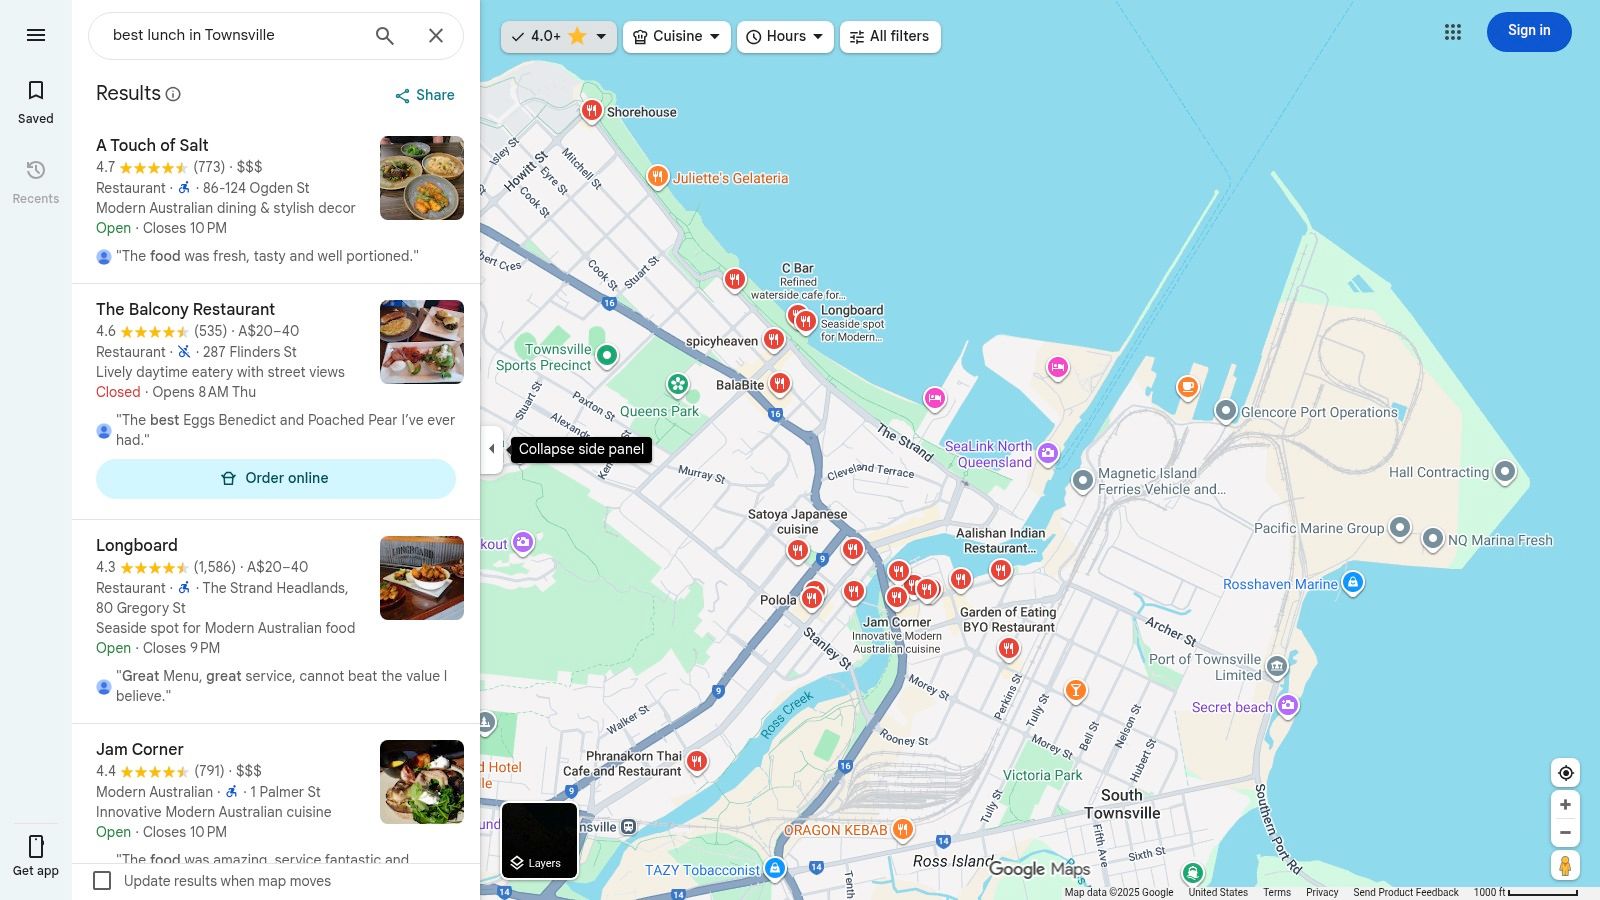
Task: Zoom in using the plus control
Action: coord(1565,804)
